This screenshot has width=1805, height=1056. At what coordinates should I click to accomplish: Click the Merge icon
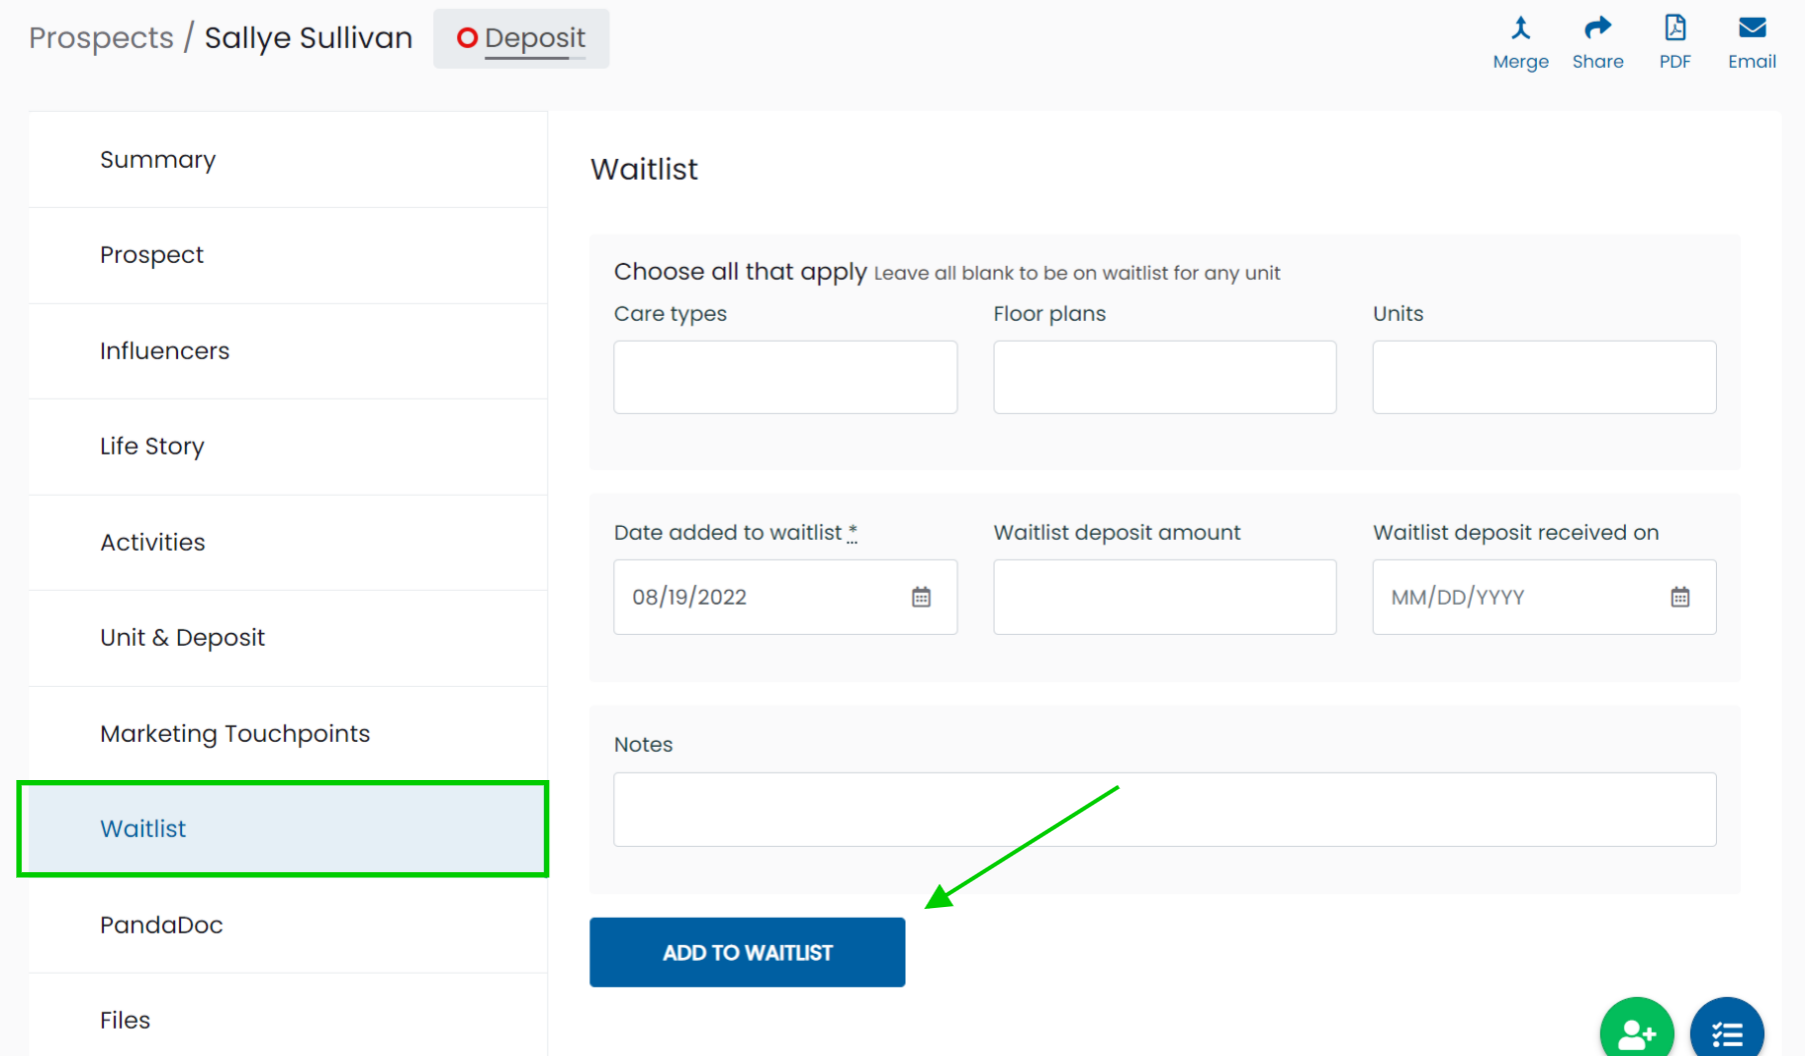click(x=1520, y=28)
